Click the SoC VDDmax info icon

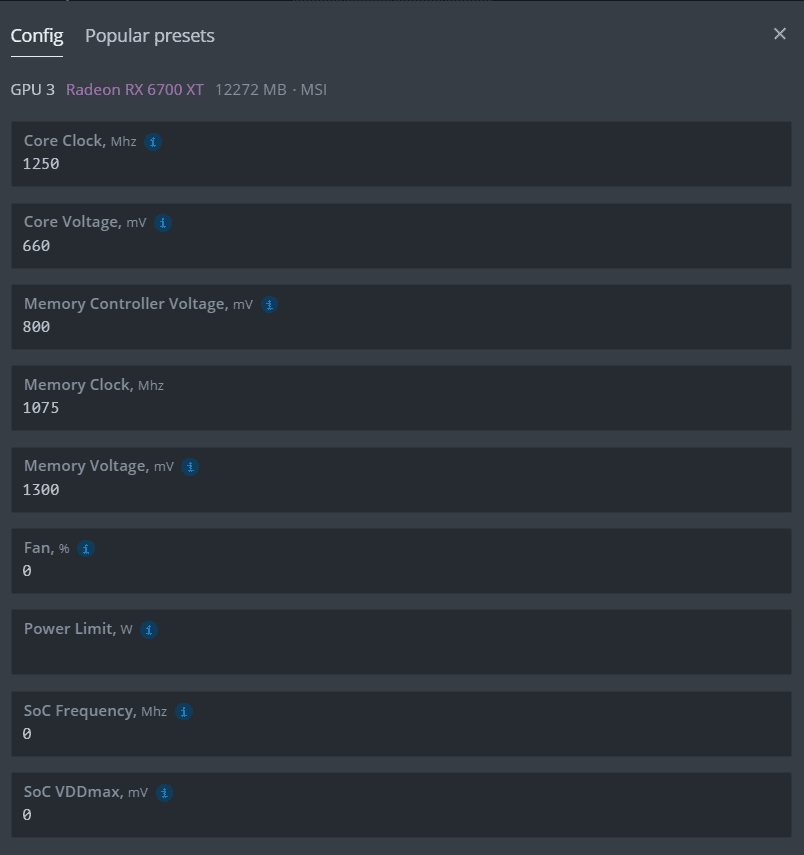click(x=165, y=793)
